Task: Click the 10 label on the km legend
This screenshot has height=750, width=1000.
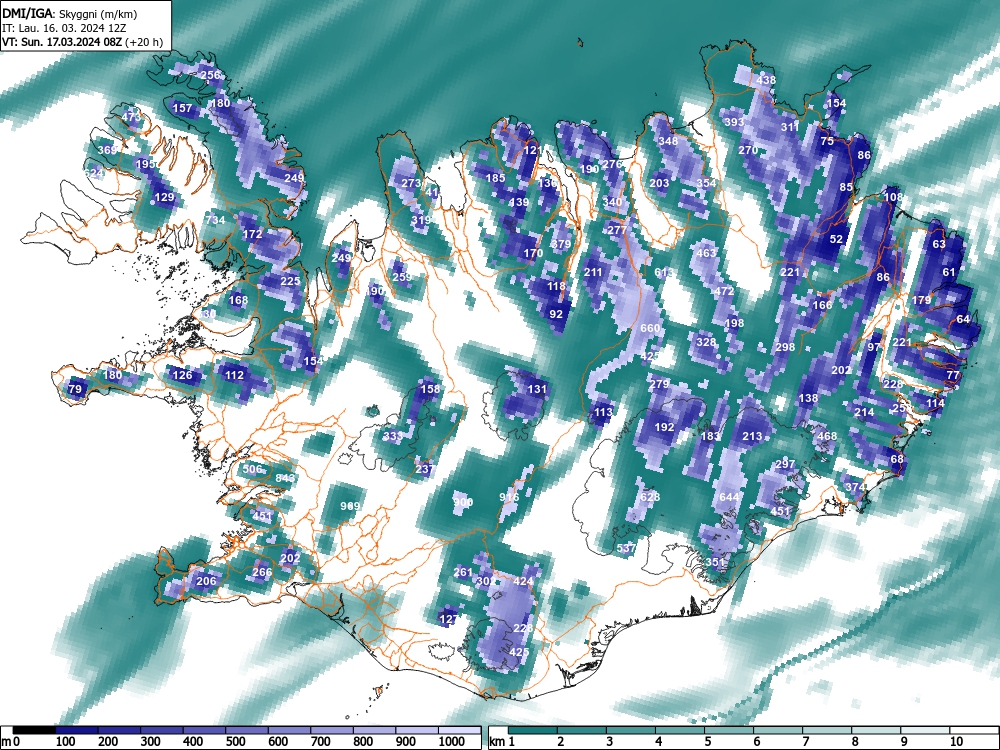Action: point(955,742)
